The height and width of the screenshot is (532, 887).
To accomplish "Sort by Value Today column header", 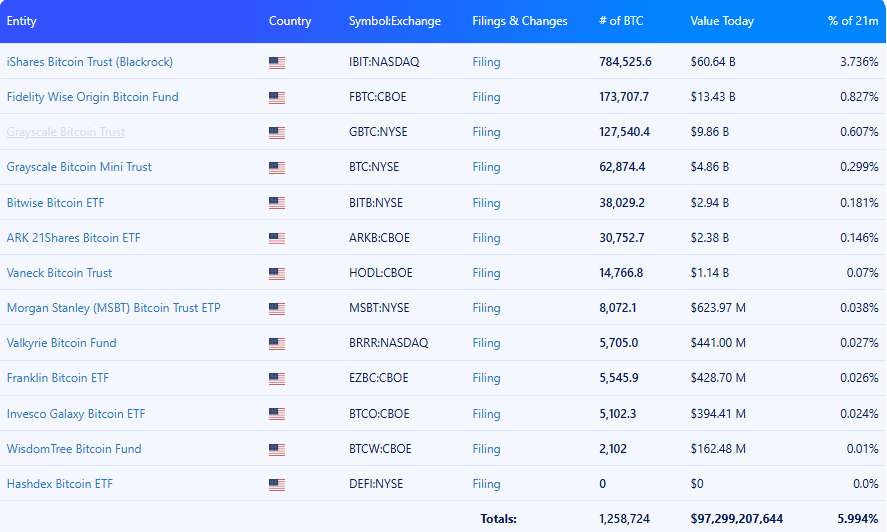I will pyautogui.click(x=722, y=21).
